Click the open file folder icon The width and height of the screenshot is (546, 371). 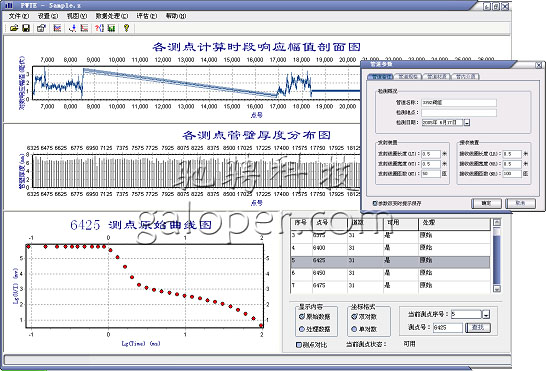pos(14,28)
